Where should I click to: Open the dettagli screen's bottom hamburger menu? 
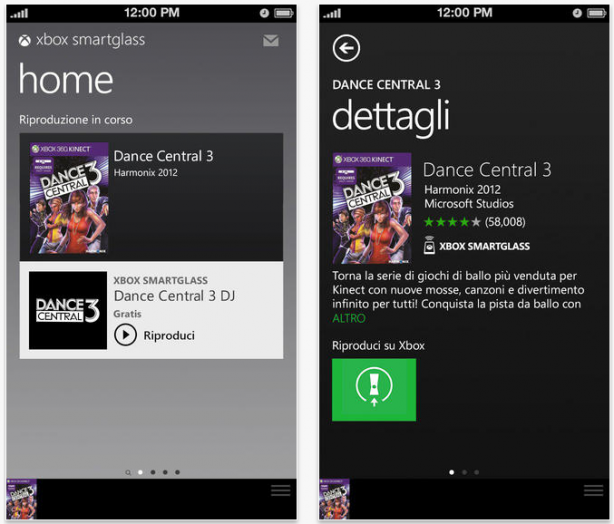(593, 490)
